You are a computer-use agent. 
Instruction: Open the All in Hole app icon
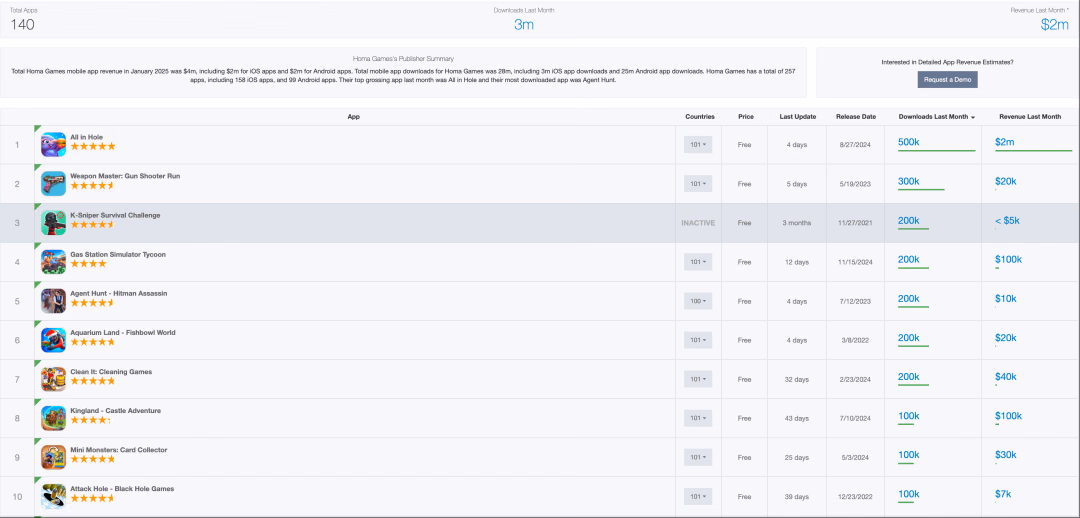[54, 145]
